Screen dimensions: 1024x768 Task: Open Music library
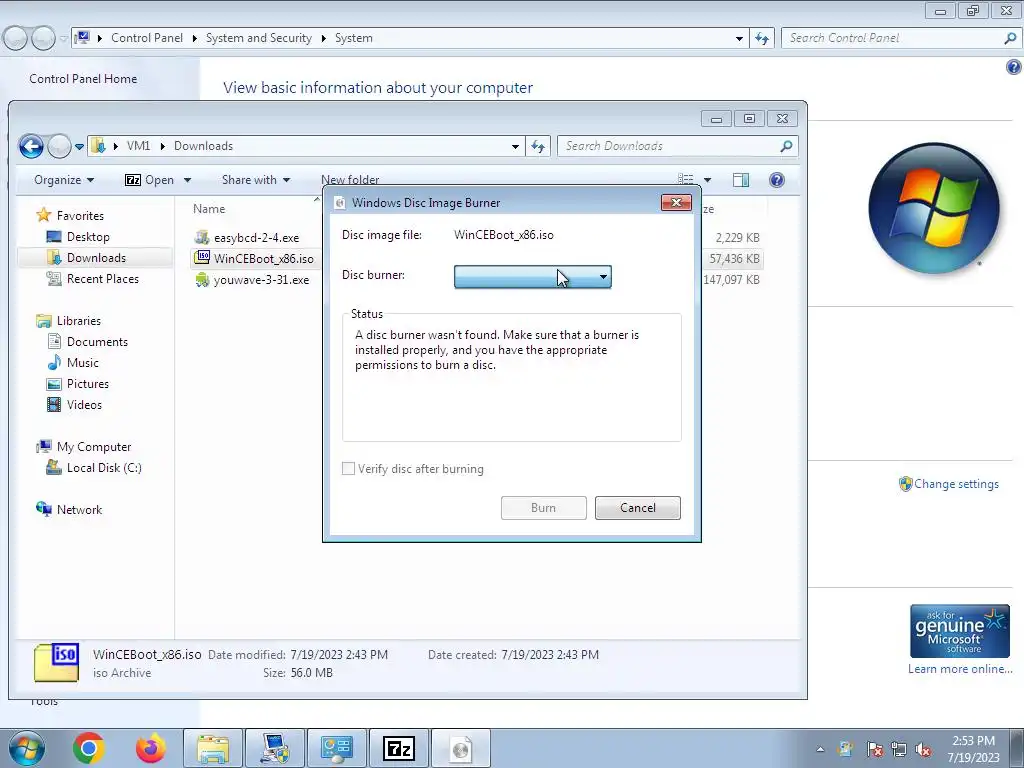point(82,362)
